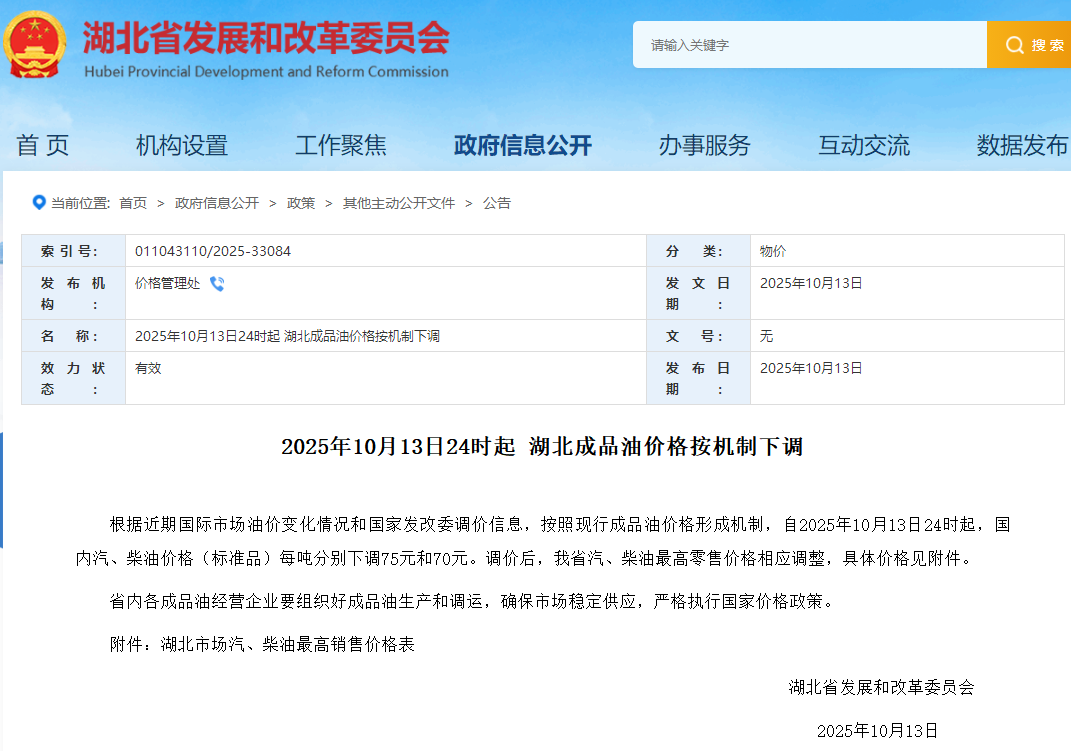Go to 工作聚焦 in the navigation bar
The width and height of the screenshot is (1071, 751).
341,146
